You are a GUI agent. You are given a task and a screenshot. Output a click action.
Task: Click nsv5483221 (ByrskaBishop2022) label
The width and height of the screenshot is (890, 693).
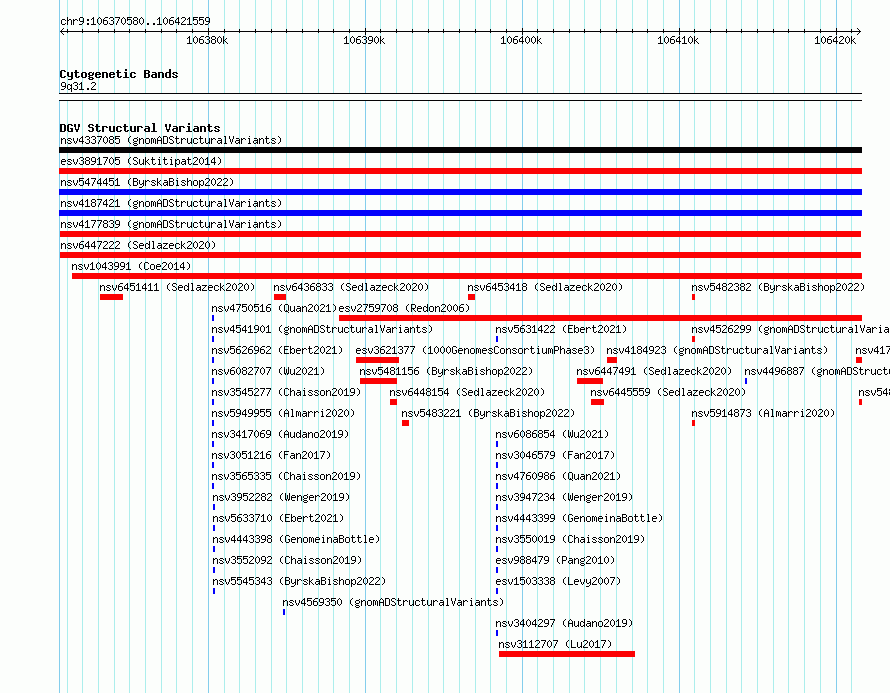coord(488,413)
